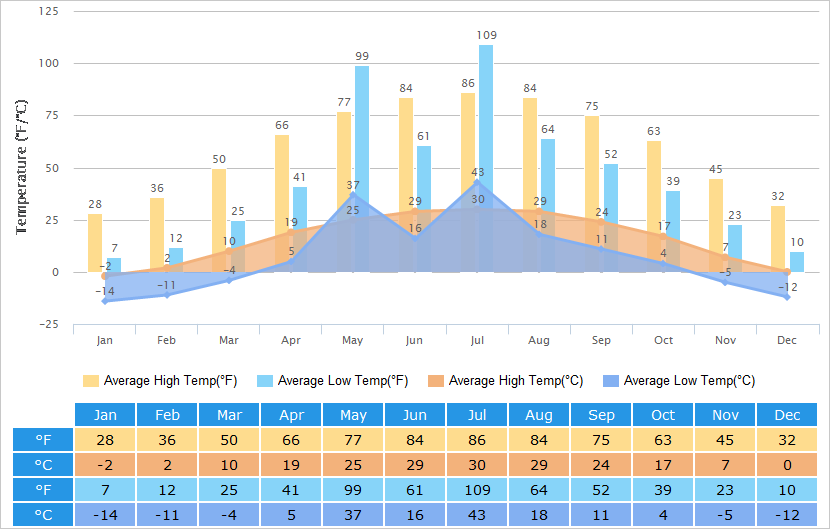Image resolution: width=830 pixels, height=529 pixels.
Task: Click the Average Low Temp(°F) legend label
Action: pyautogui.click(x=343, y=381)
